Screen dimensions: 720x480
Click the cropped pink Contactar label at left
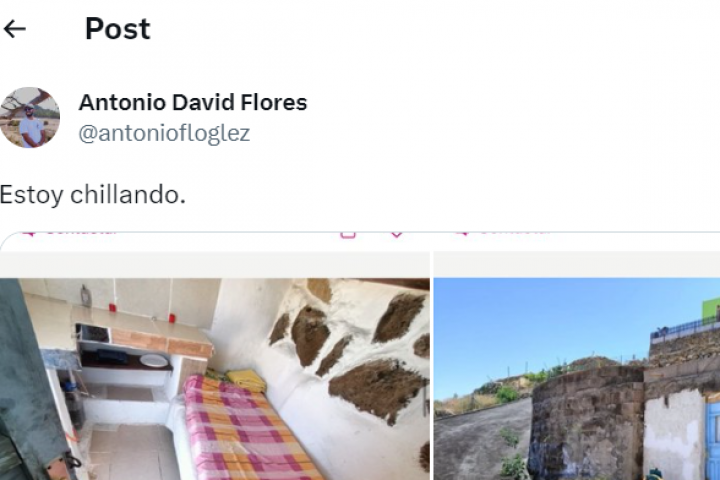69,233
